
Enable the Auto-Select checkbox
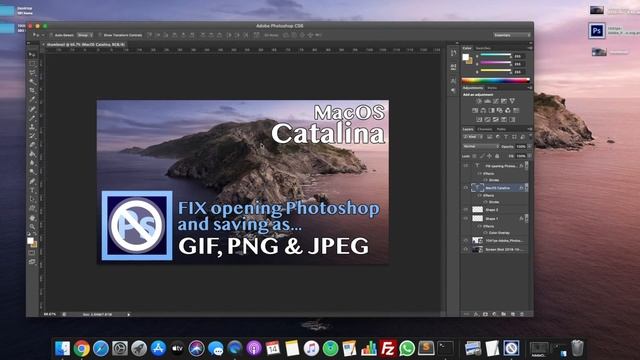click(51, 35)
